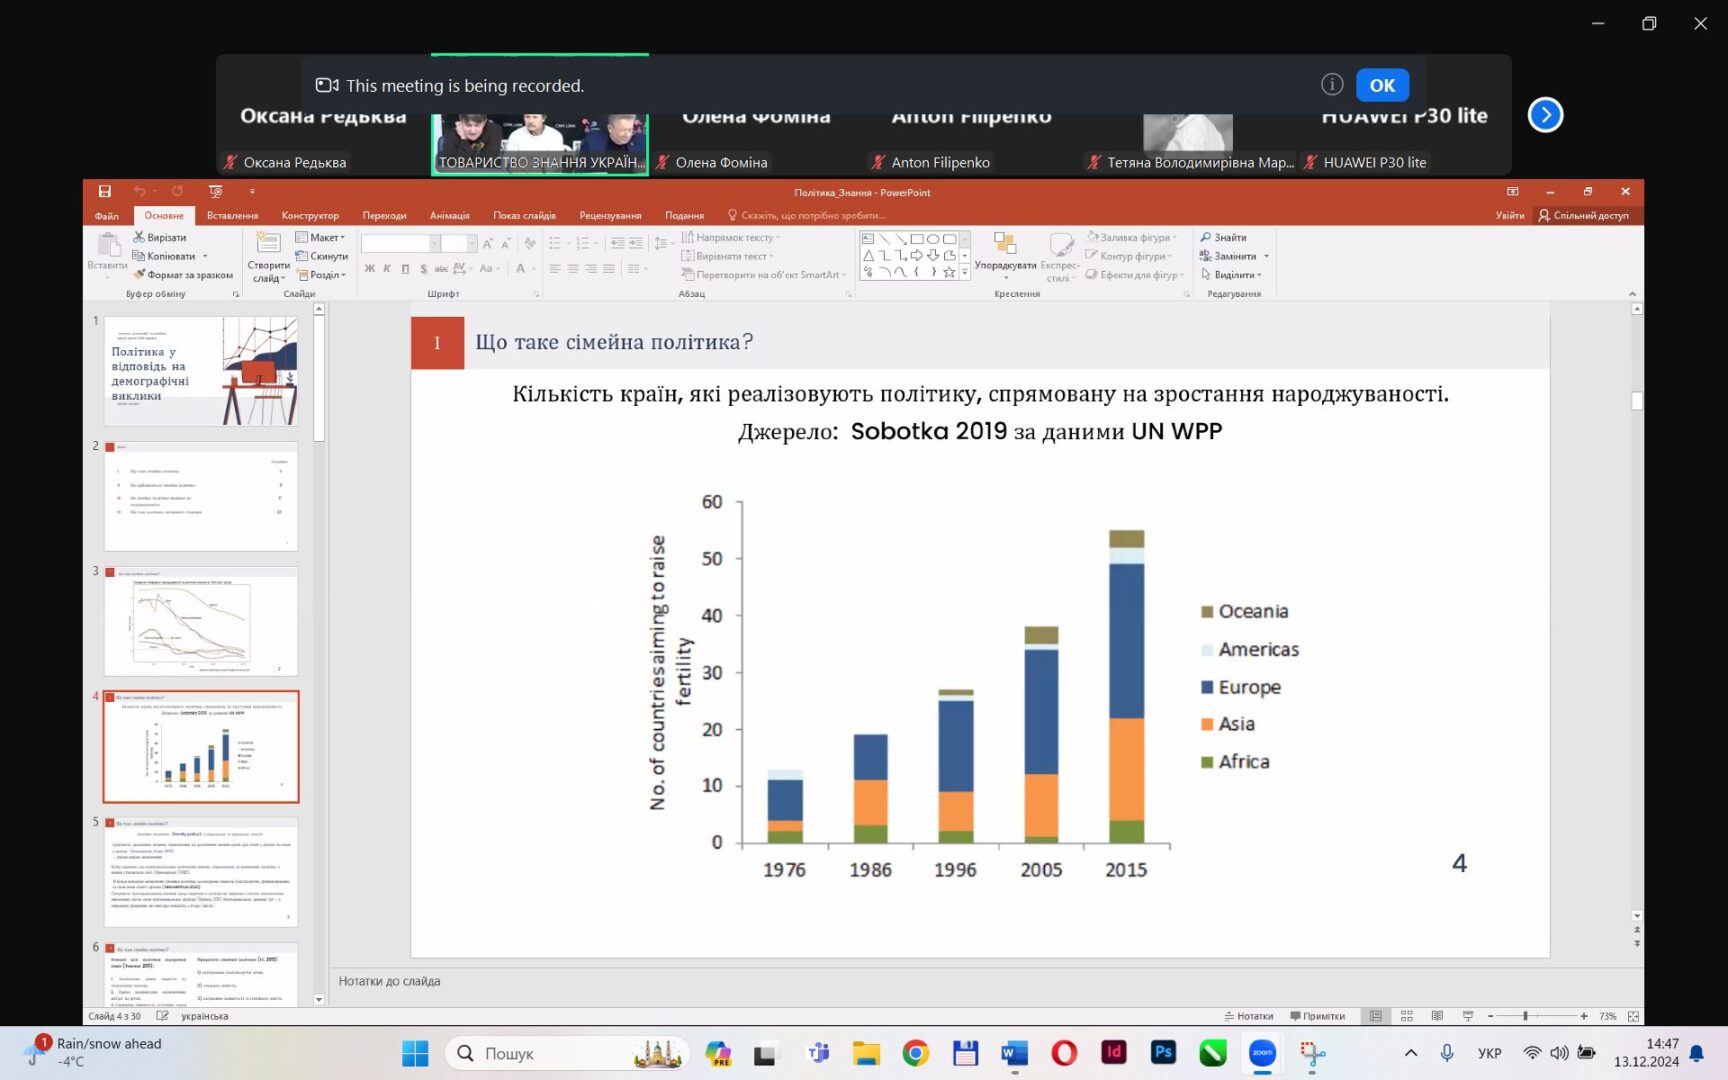Show next participants with the blue arrow

1545,115
